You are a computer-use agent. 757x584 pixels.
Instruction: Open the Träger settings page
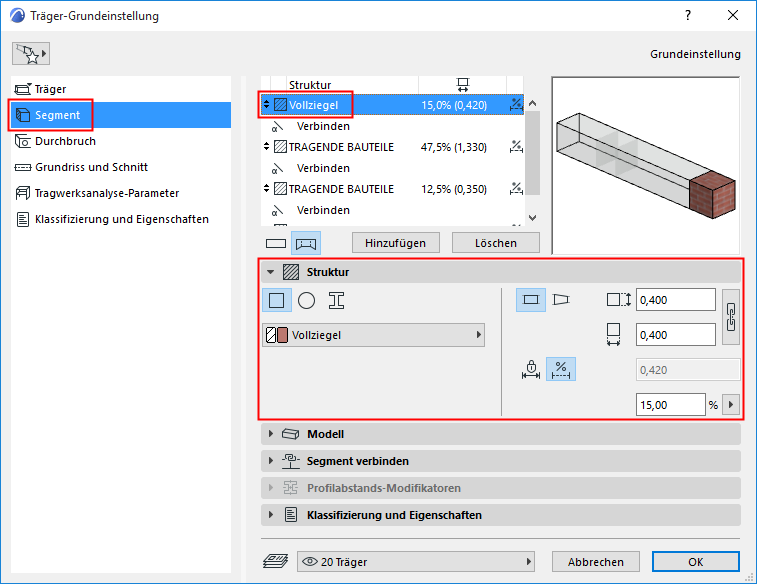(121, 89)
